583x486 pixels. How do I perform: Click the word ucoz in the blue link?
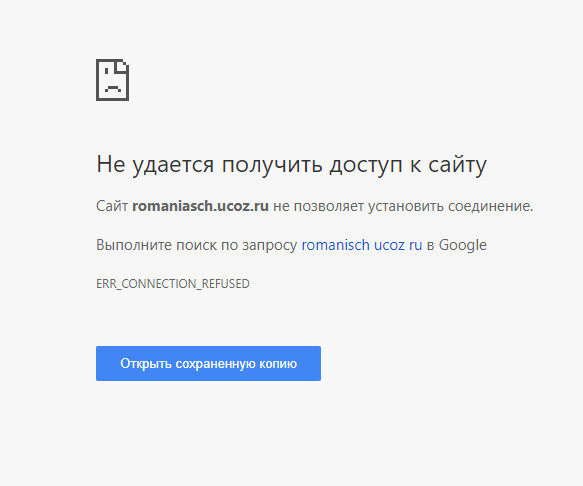389,245
